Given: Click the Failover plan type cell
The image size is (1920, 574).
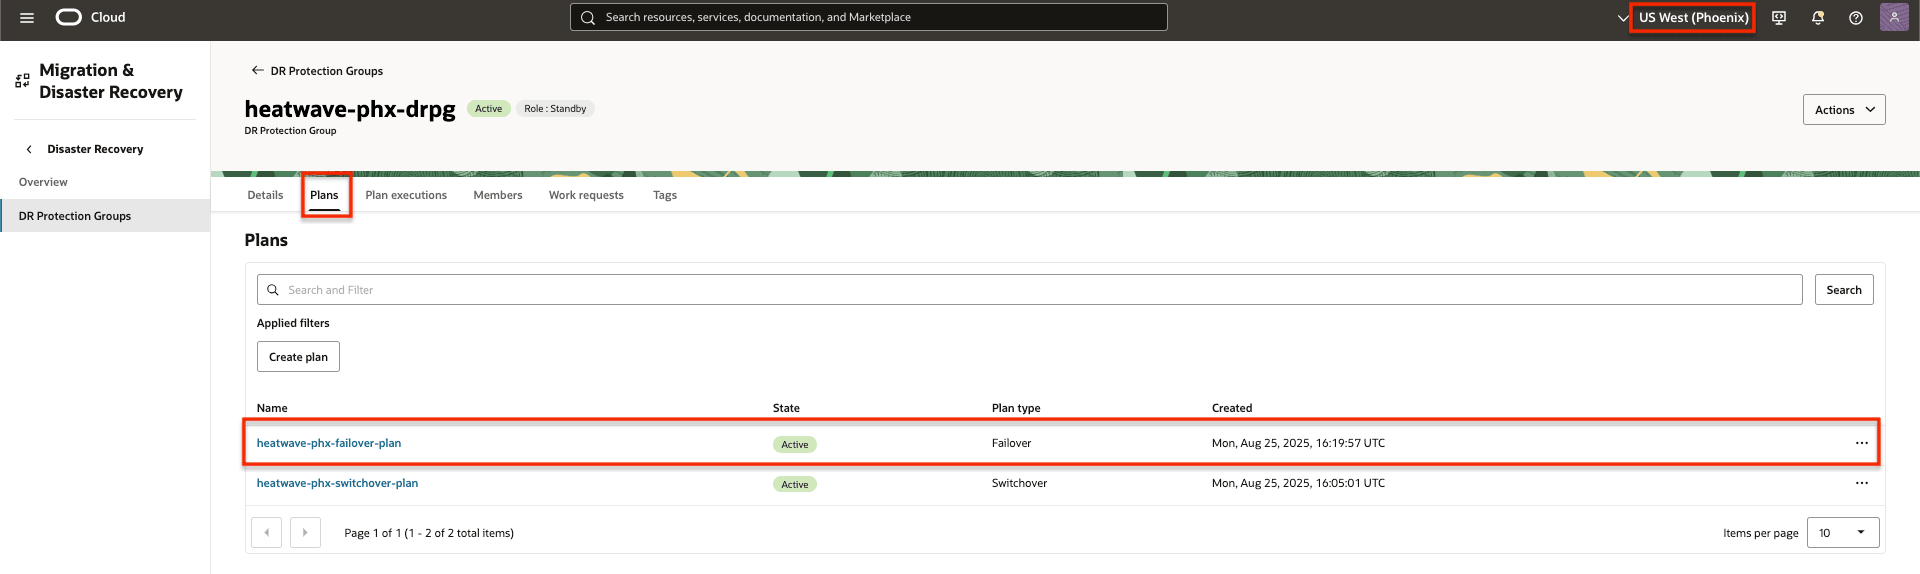Looking at the screenshot, I should [1011, 443].
